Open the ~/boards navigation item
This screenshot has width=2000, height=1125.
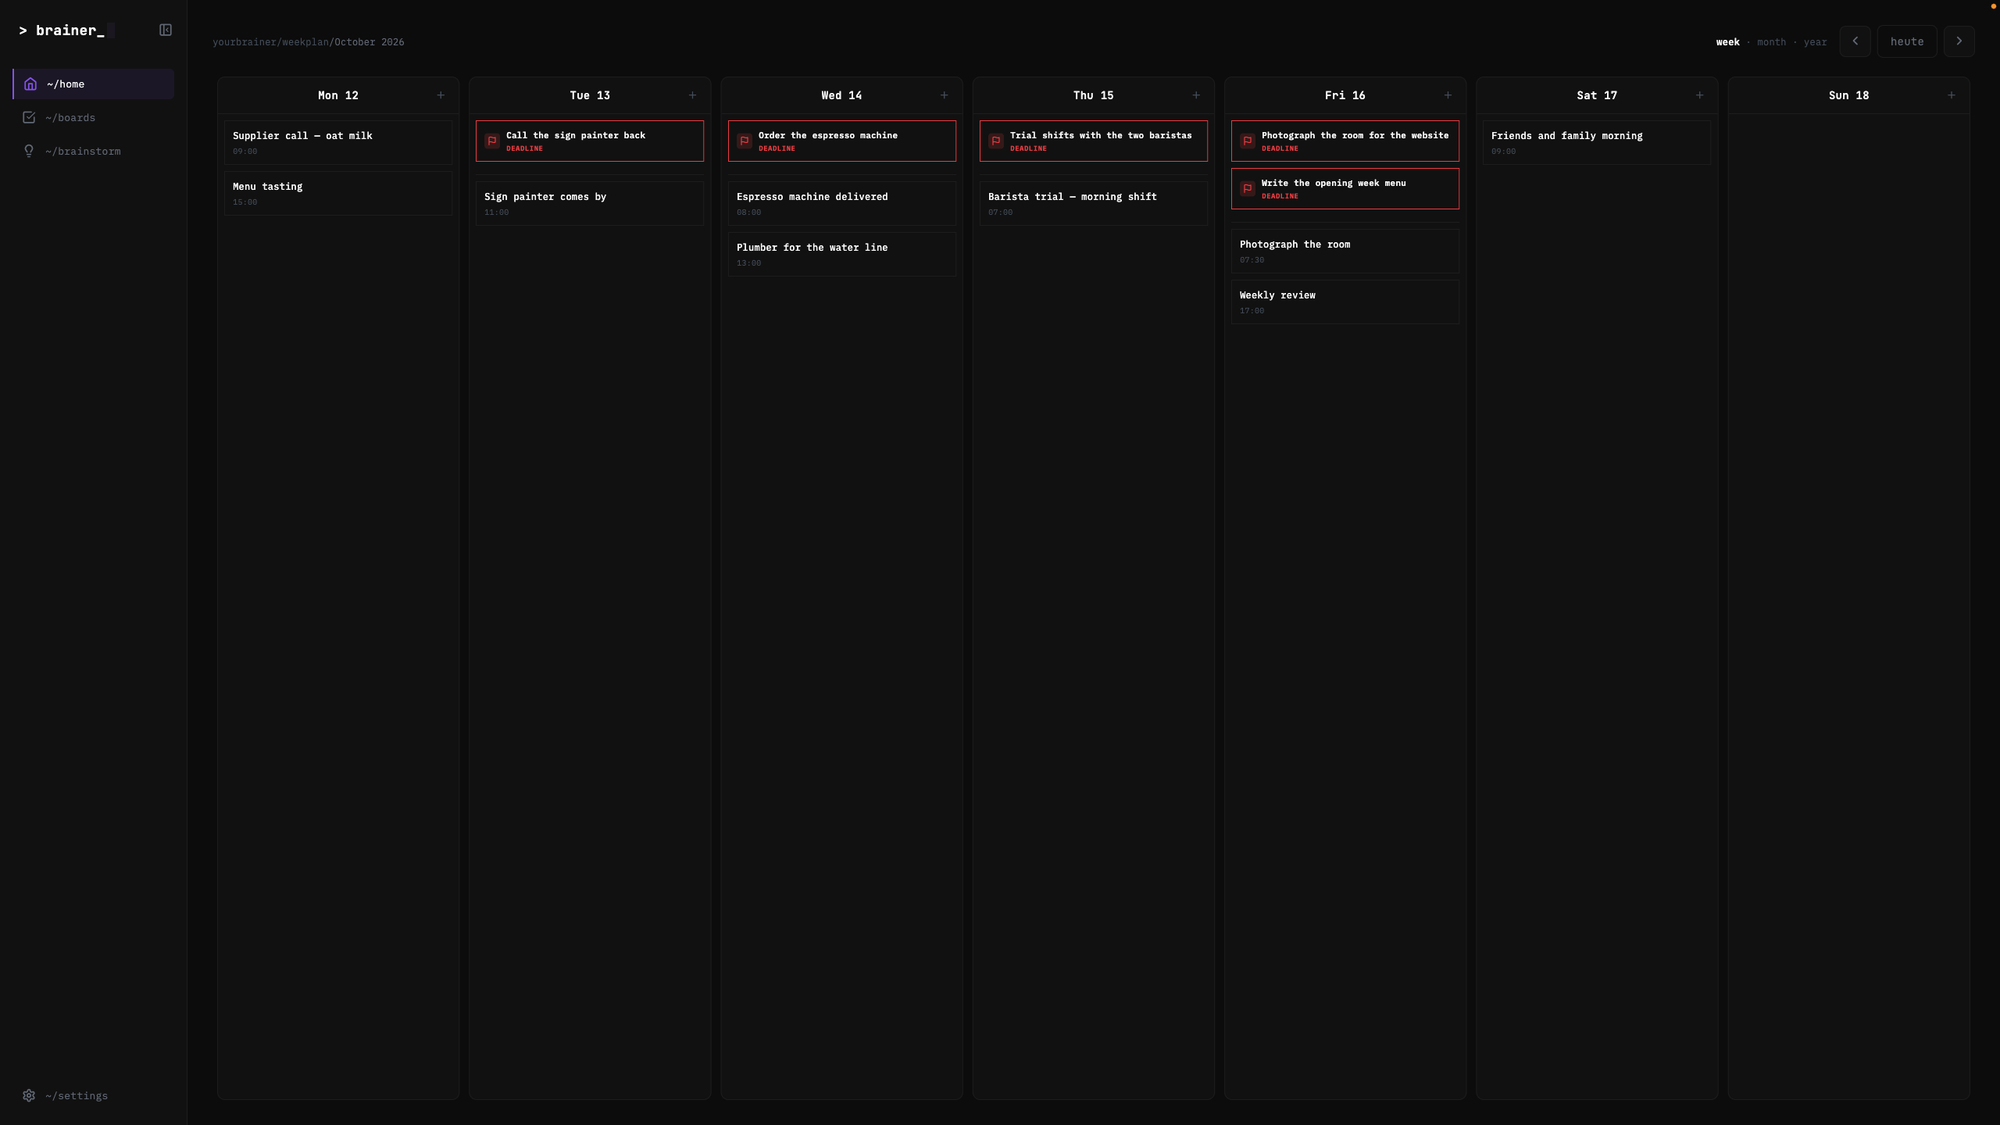click(x=94, y=118)
